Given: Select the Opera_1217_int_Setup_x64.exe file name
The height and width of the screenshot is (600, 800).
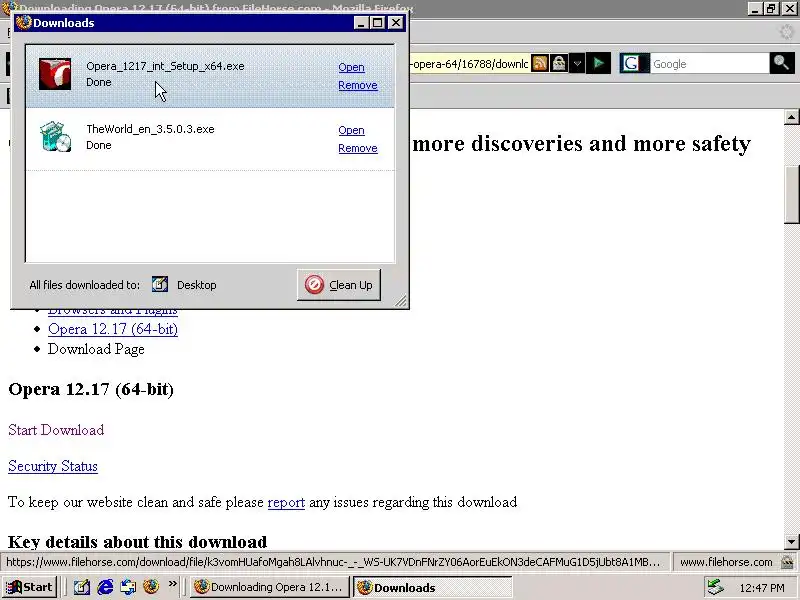Looking at the screenshot, I should point(165,66).
